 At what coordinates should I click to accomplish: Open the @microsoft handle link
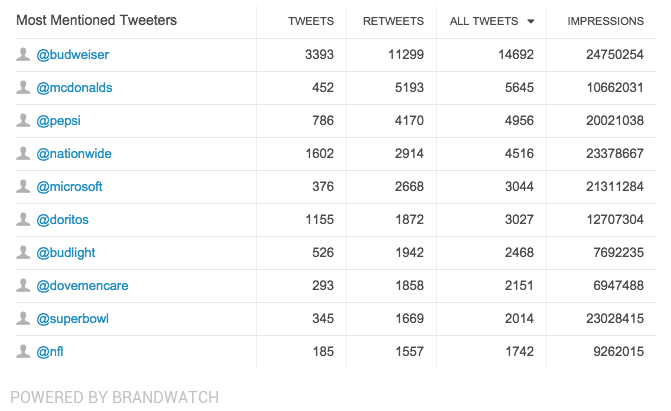click(69, 187)
